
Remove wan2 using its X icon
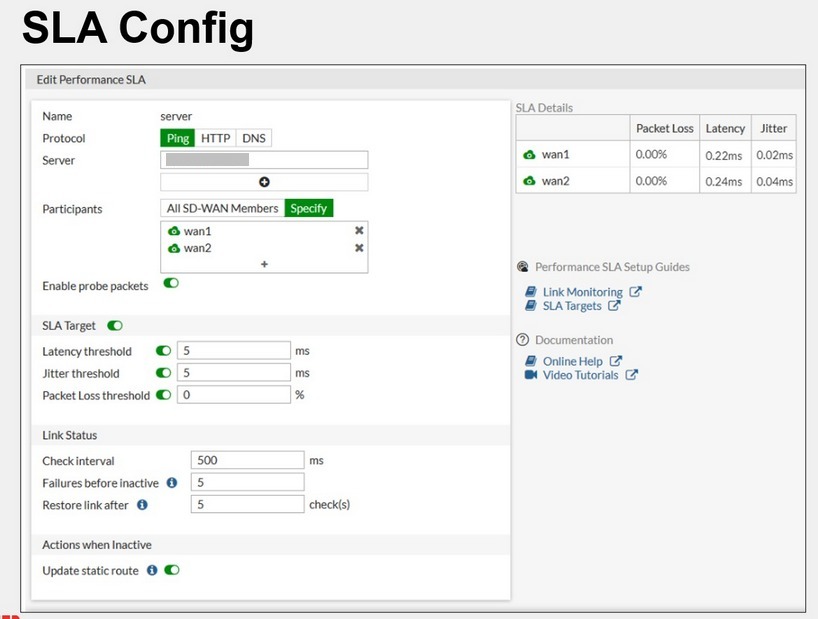pos(359,248)
